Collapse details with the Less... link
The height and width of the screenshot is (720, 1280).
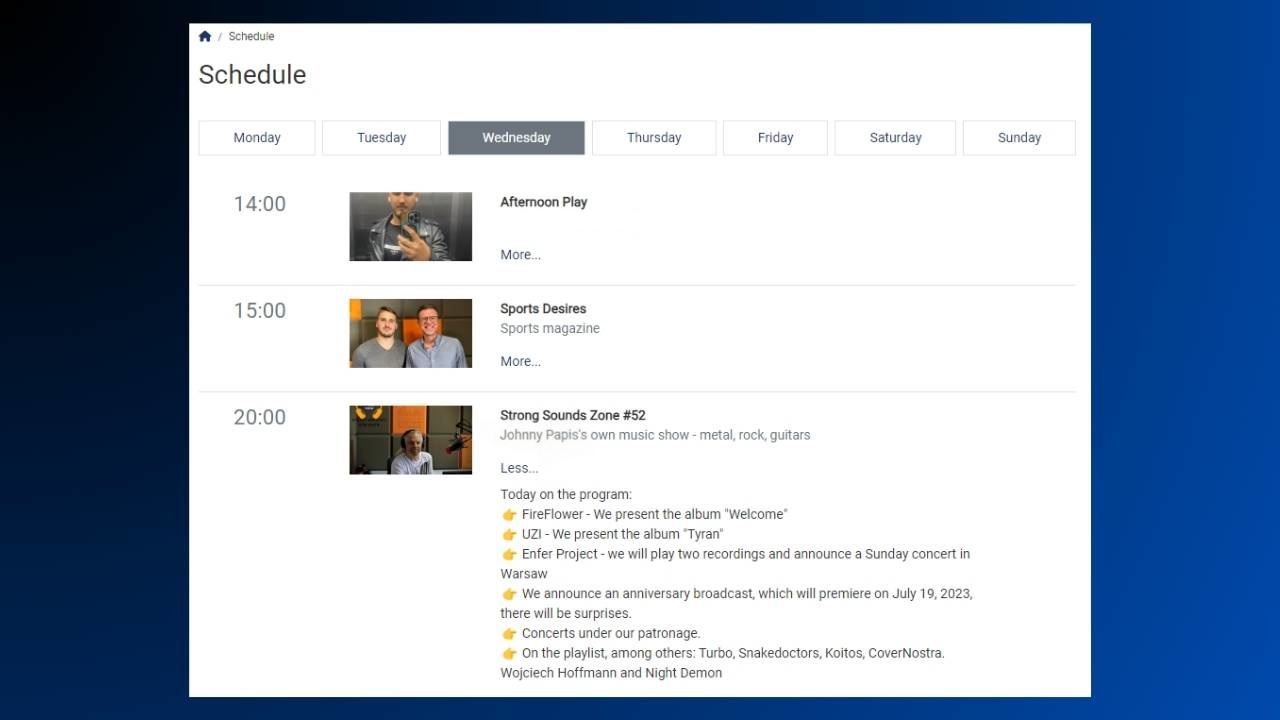[519, 468]
